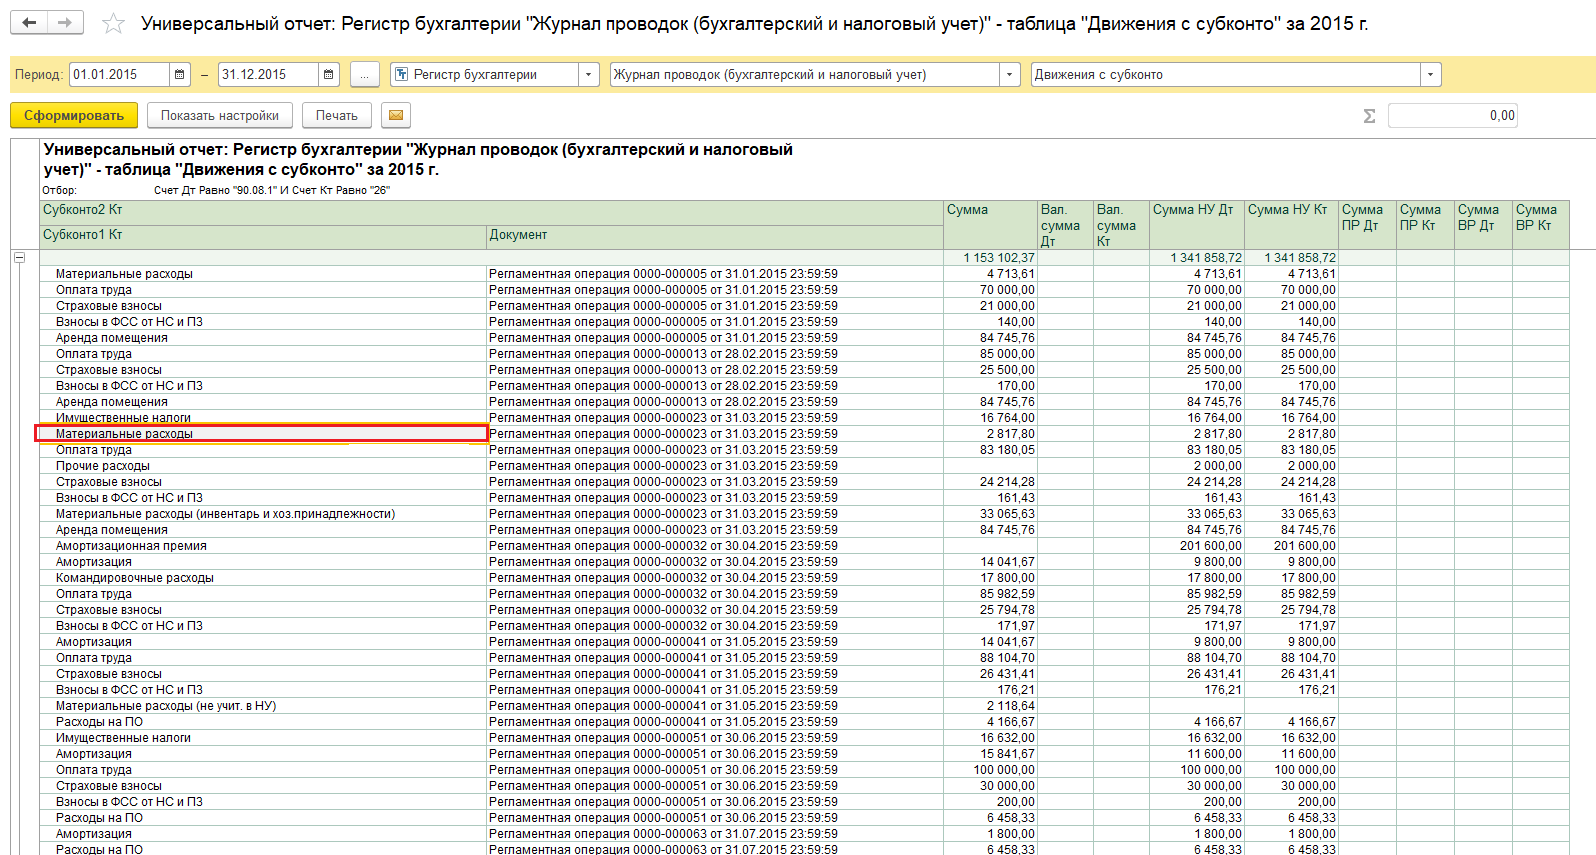This screenshot has height=855, width=1596.
Task: Click the Печать button
Action: (x=337, y=116)
